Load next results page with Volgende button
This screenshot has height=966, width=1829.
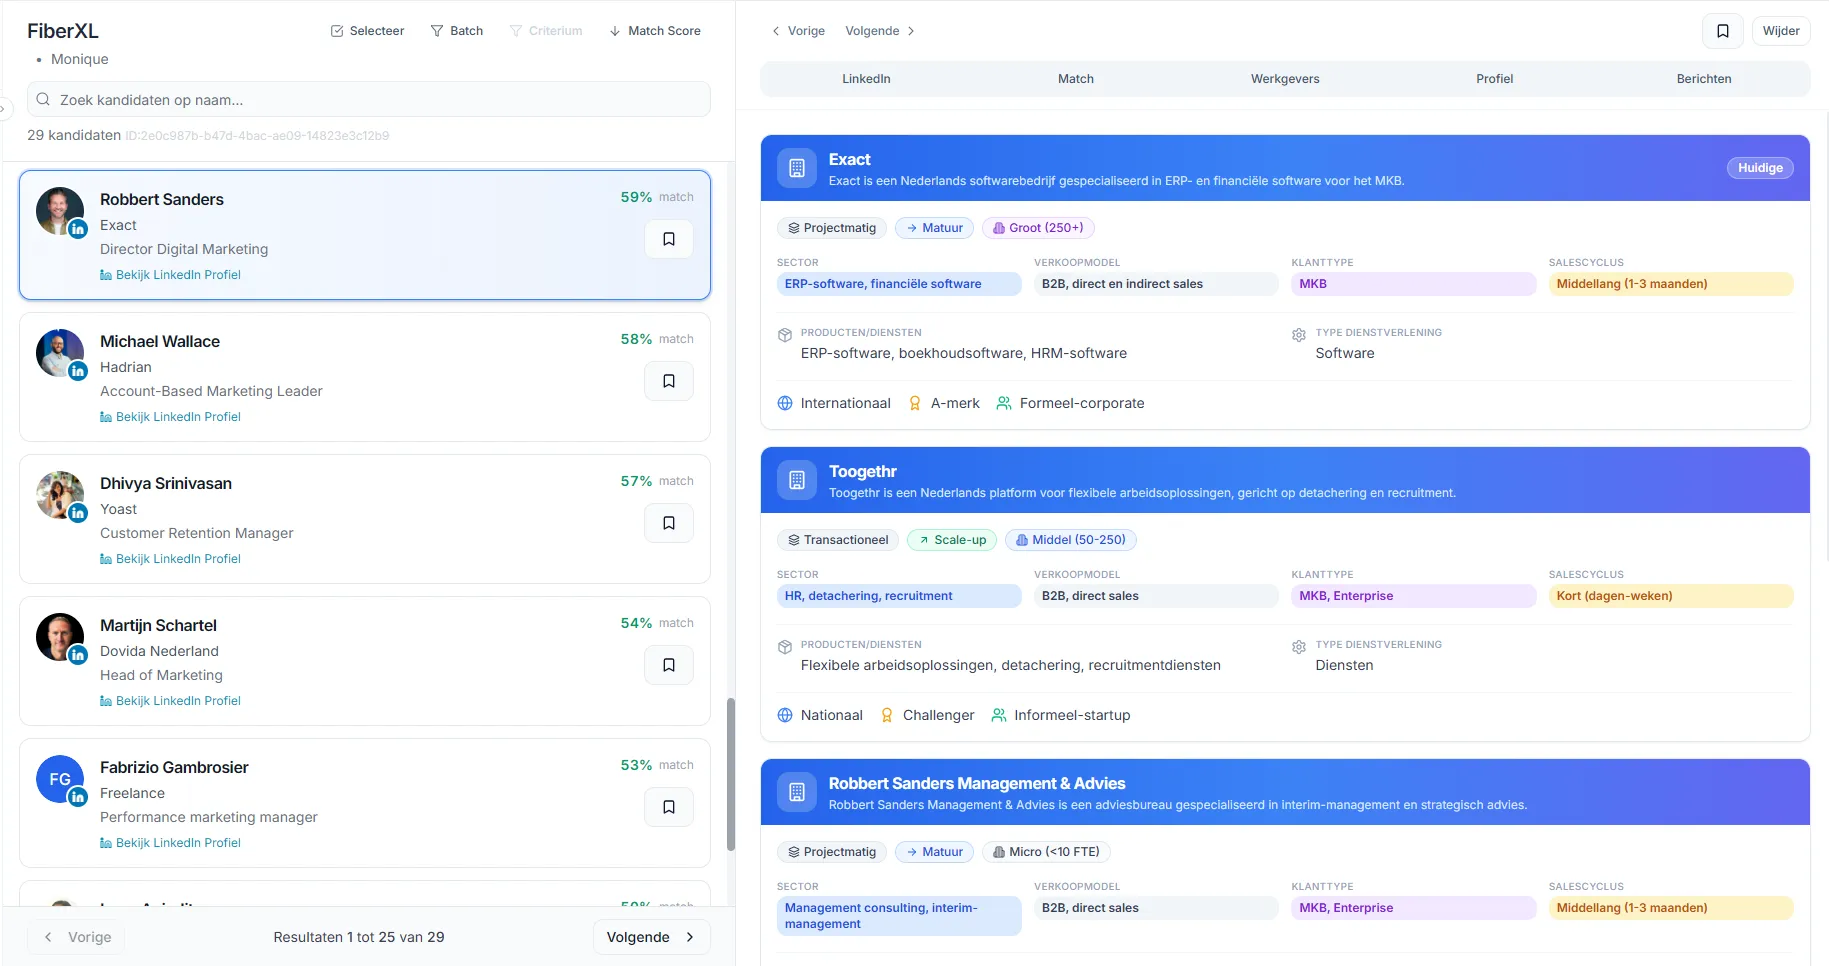[x=650, y=937]
